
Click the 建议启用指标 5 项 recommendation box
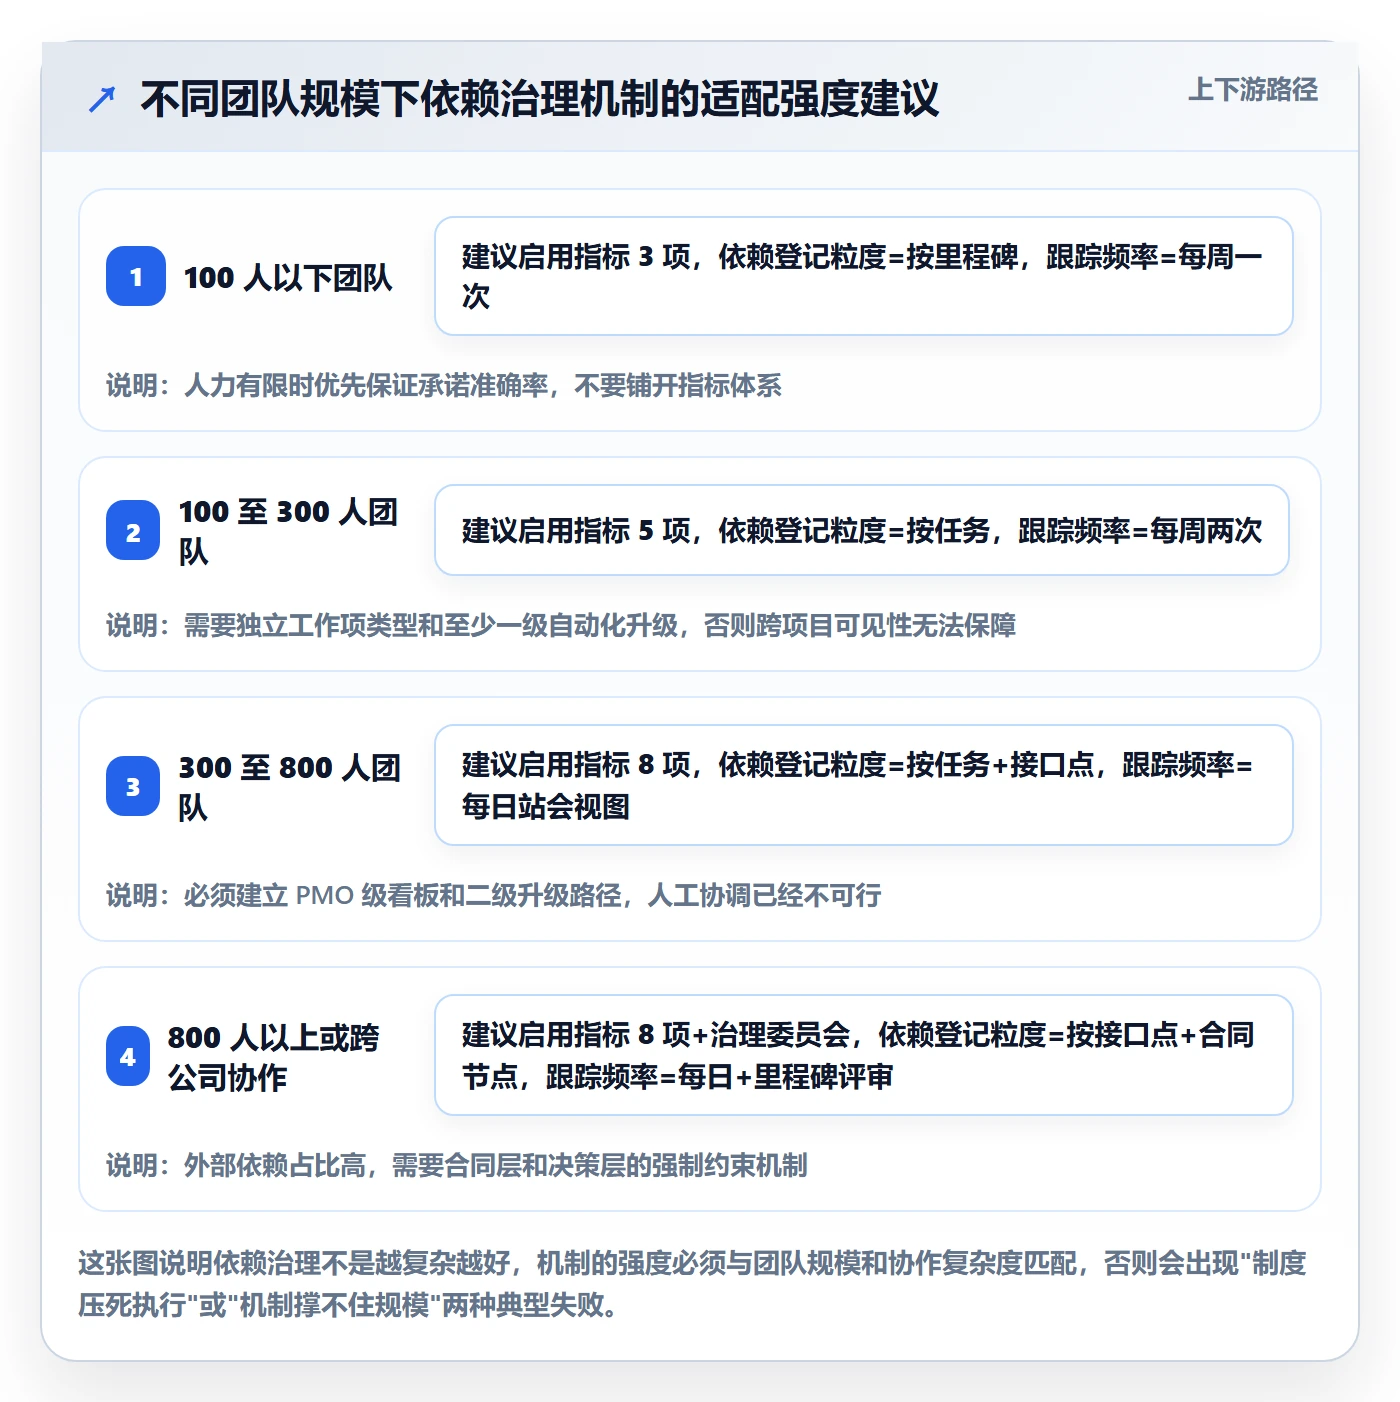862,530
